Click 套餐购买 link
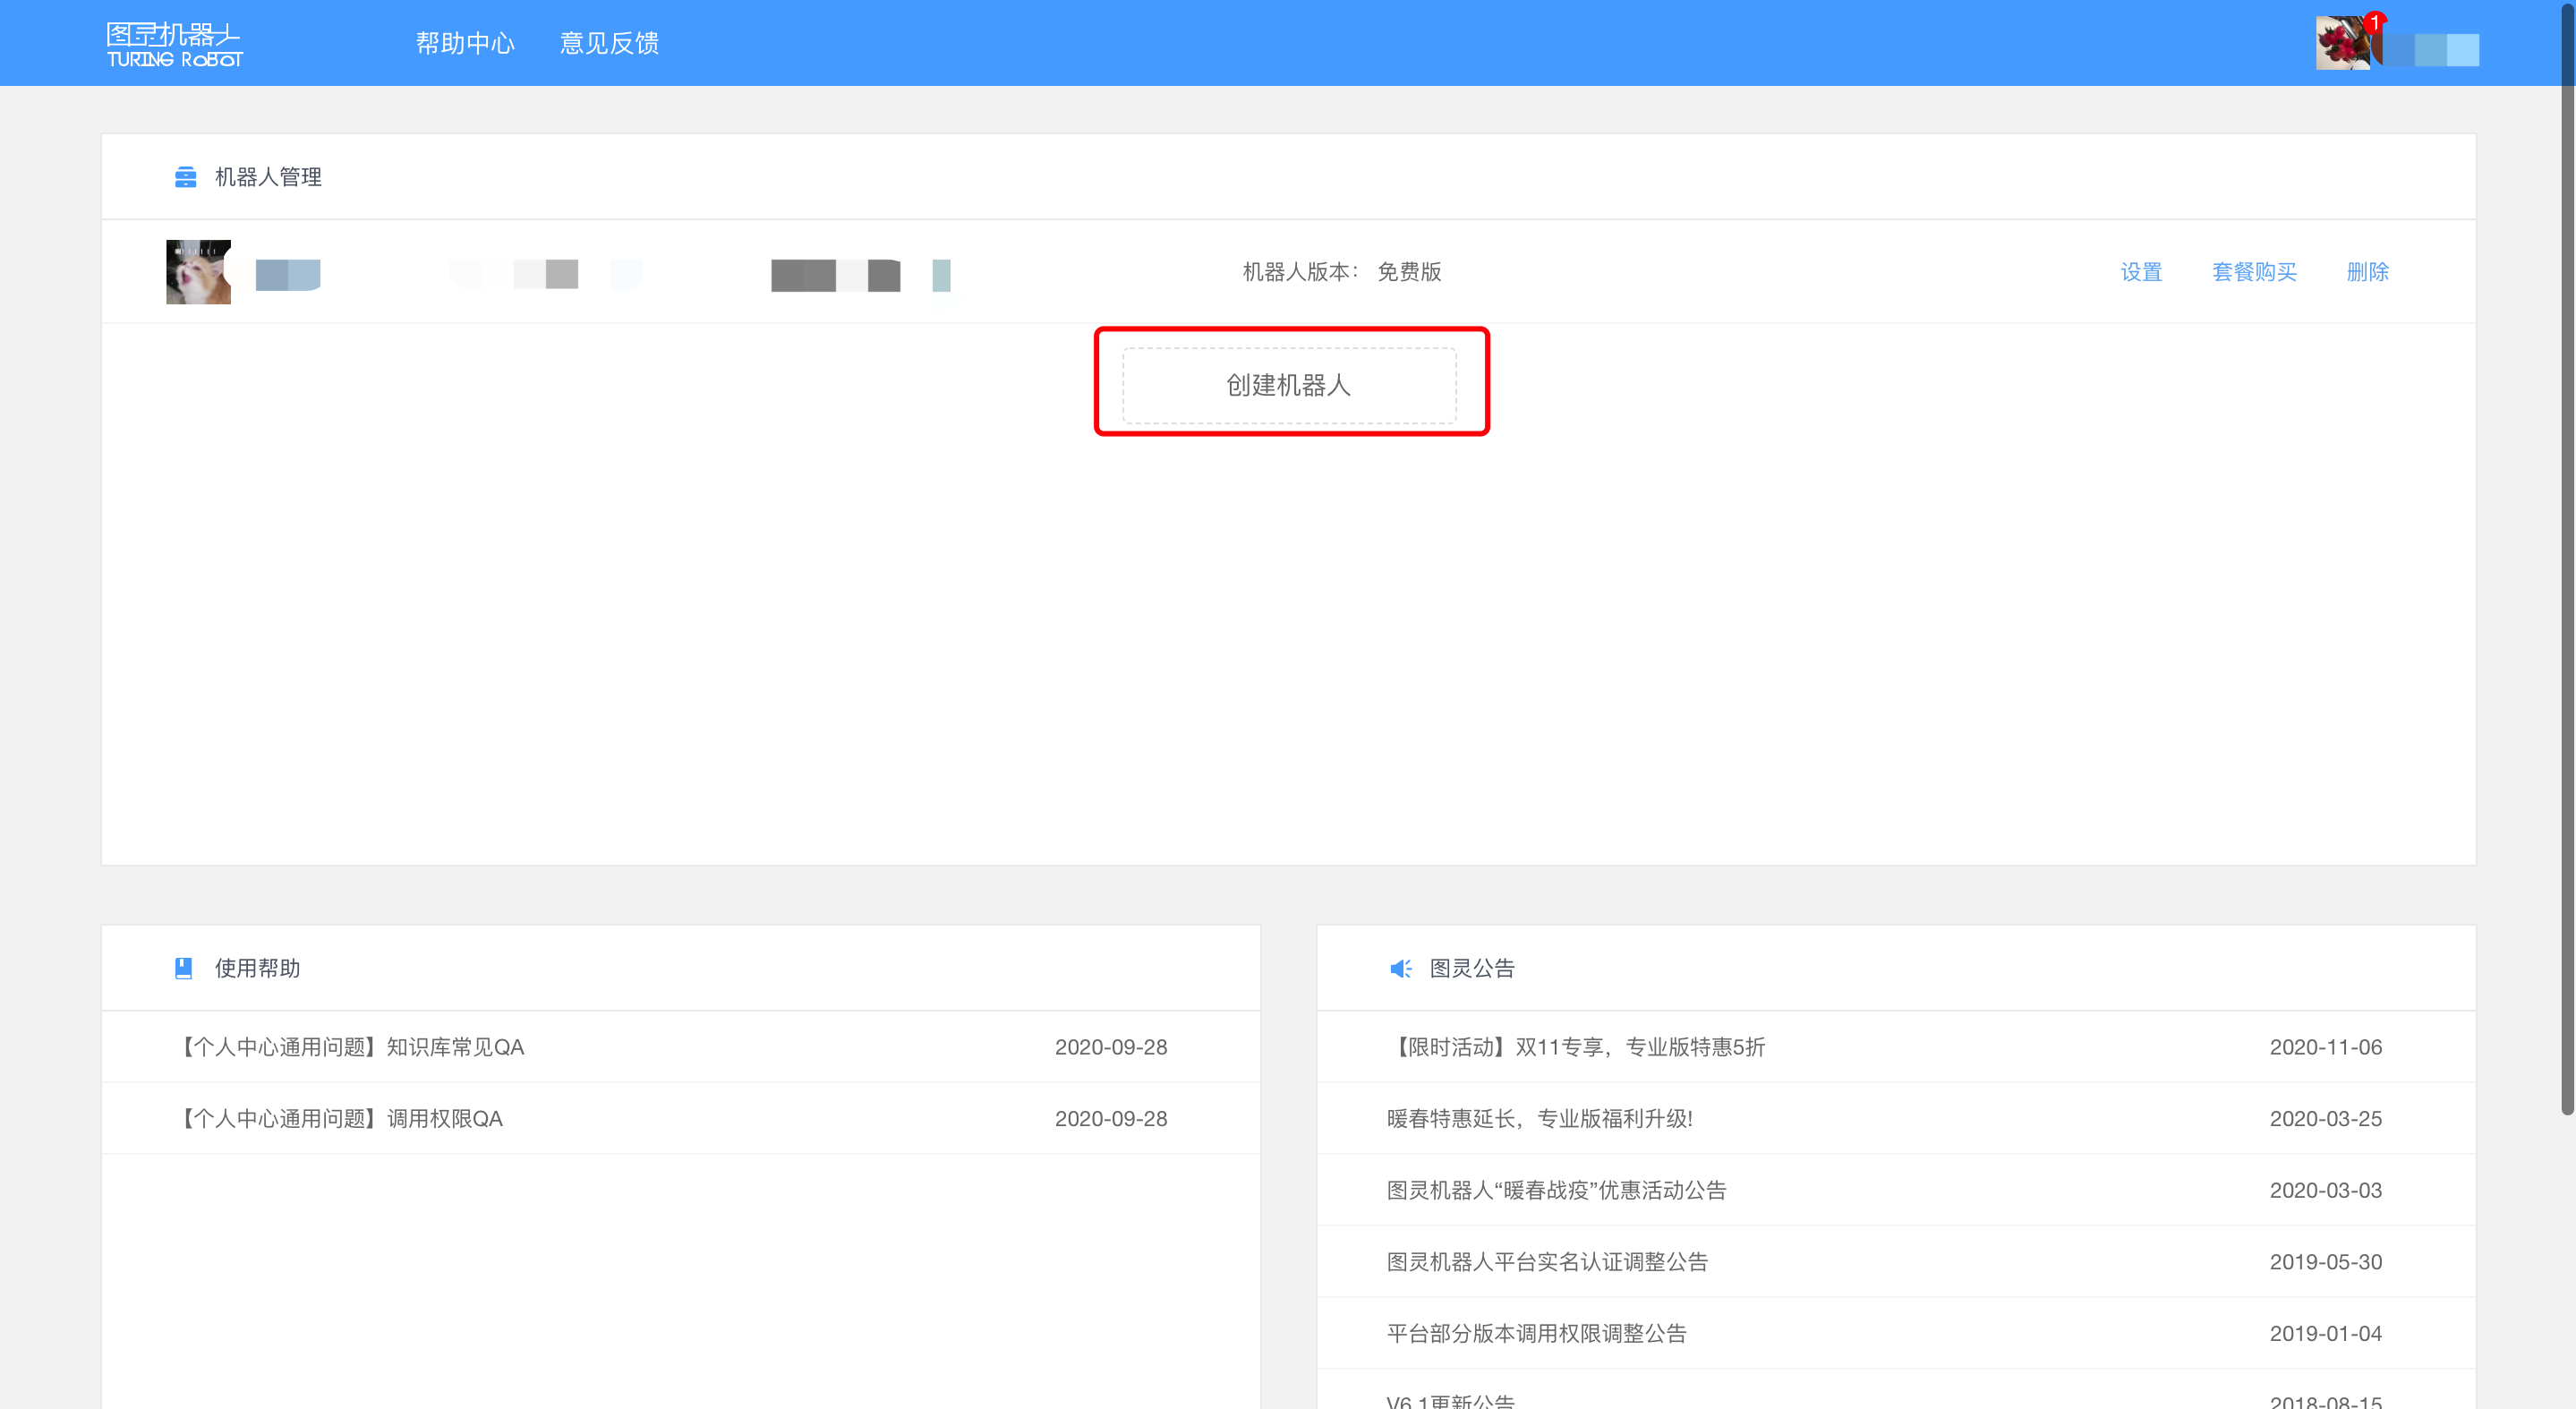This screenshot has height=1409, width=2576. click(x=2254, y=272)
